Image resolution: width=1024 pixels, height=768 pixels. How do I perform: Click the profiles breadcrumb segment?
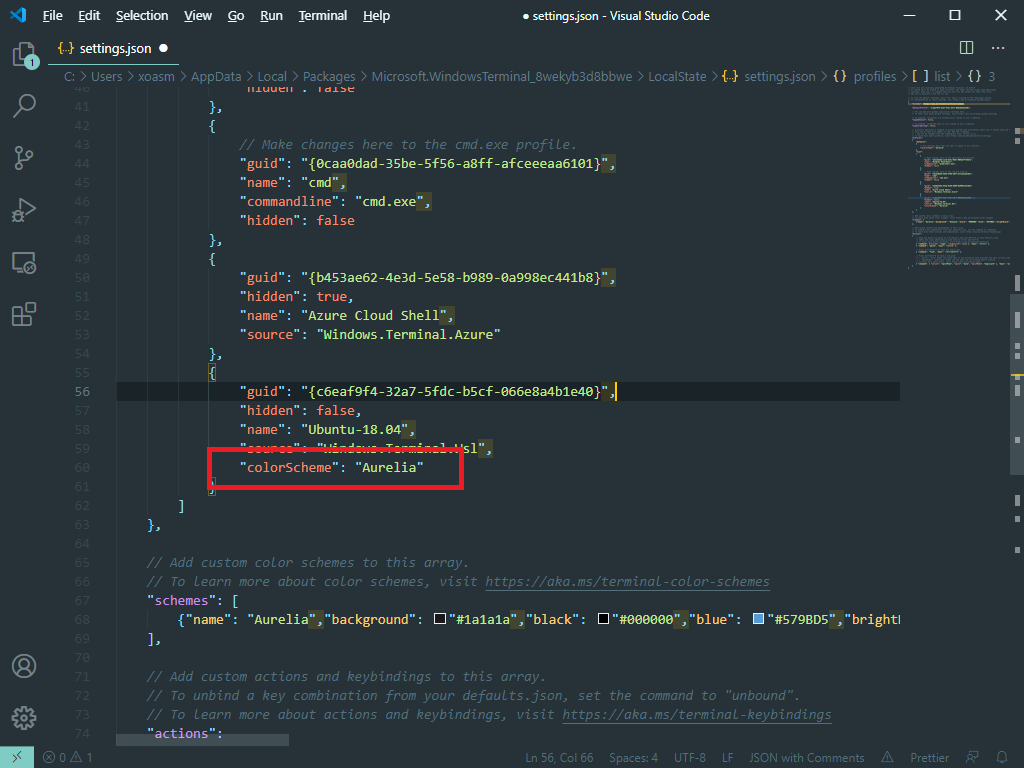coord(865,76)
